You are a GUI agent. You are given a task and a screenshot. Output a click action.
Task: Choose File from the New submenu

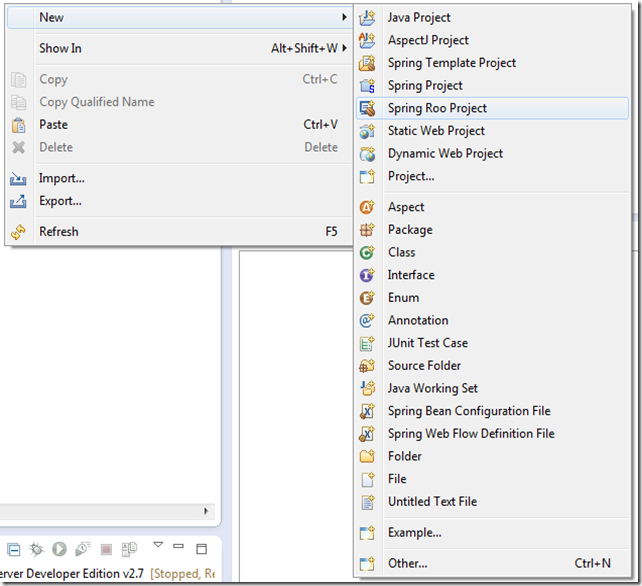coord(493,479)
